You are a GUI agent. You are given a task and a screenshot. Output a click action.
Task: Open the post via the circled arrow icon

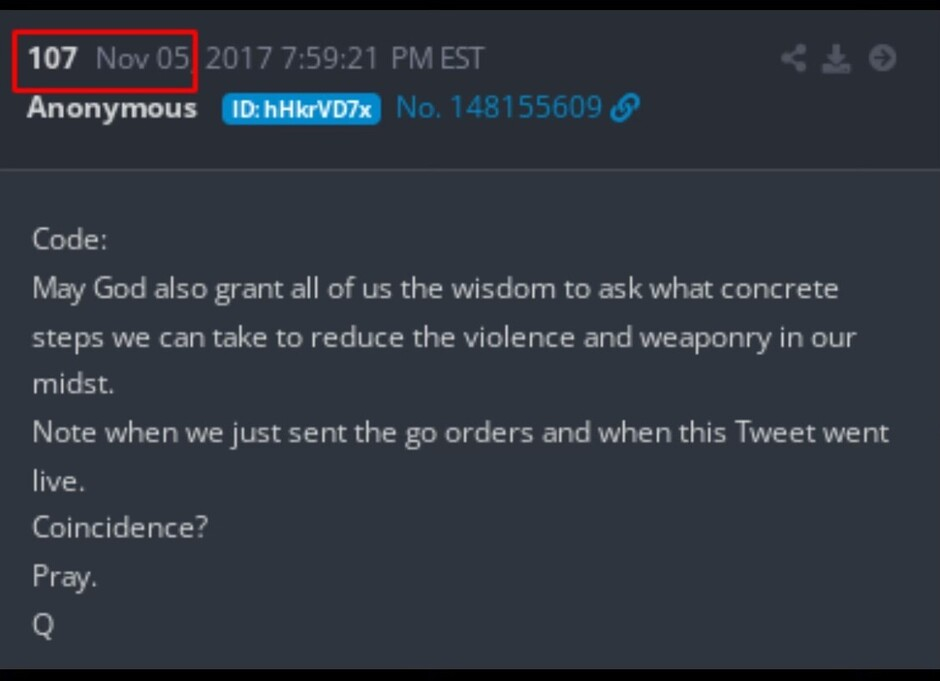click(x=882, y=58)
